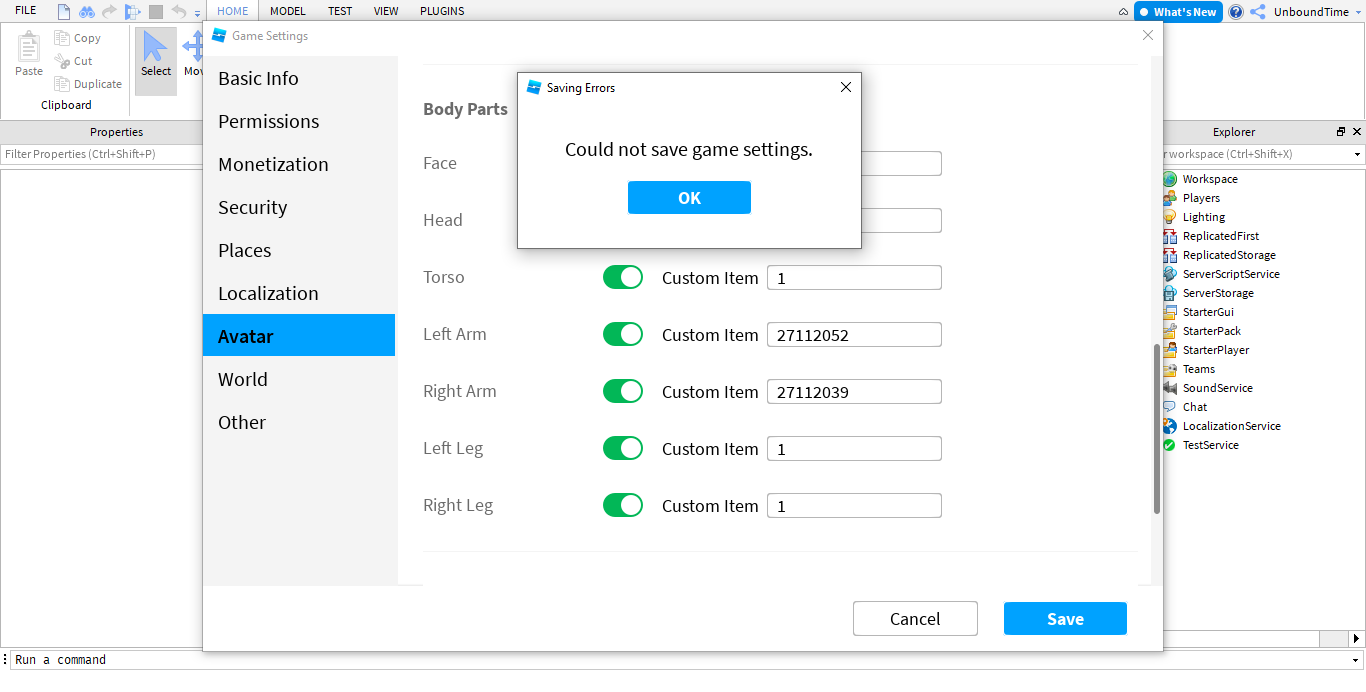Click the Select arrow tool
The image size is (1366, 692).
tap(156, 55)
